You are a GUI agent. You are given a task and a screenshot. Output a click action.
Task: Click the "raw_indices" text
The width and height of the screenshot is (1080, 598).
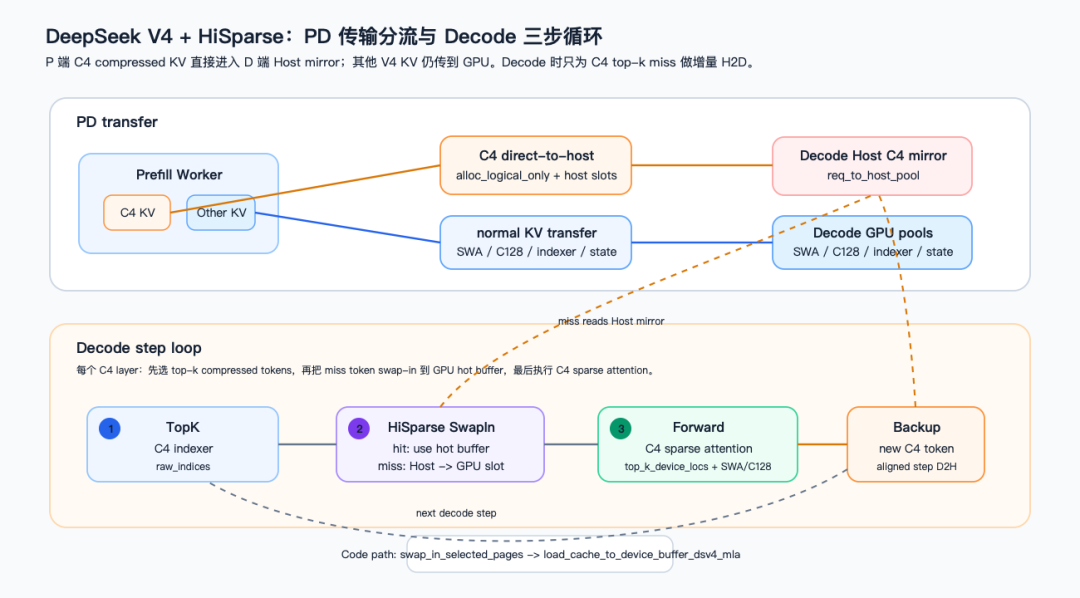point(183,466)
